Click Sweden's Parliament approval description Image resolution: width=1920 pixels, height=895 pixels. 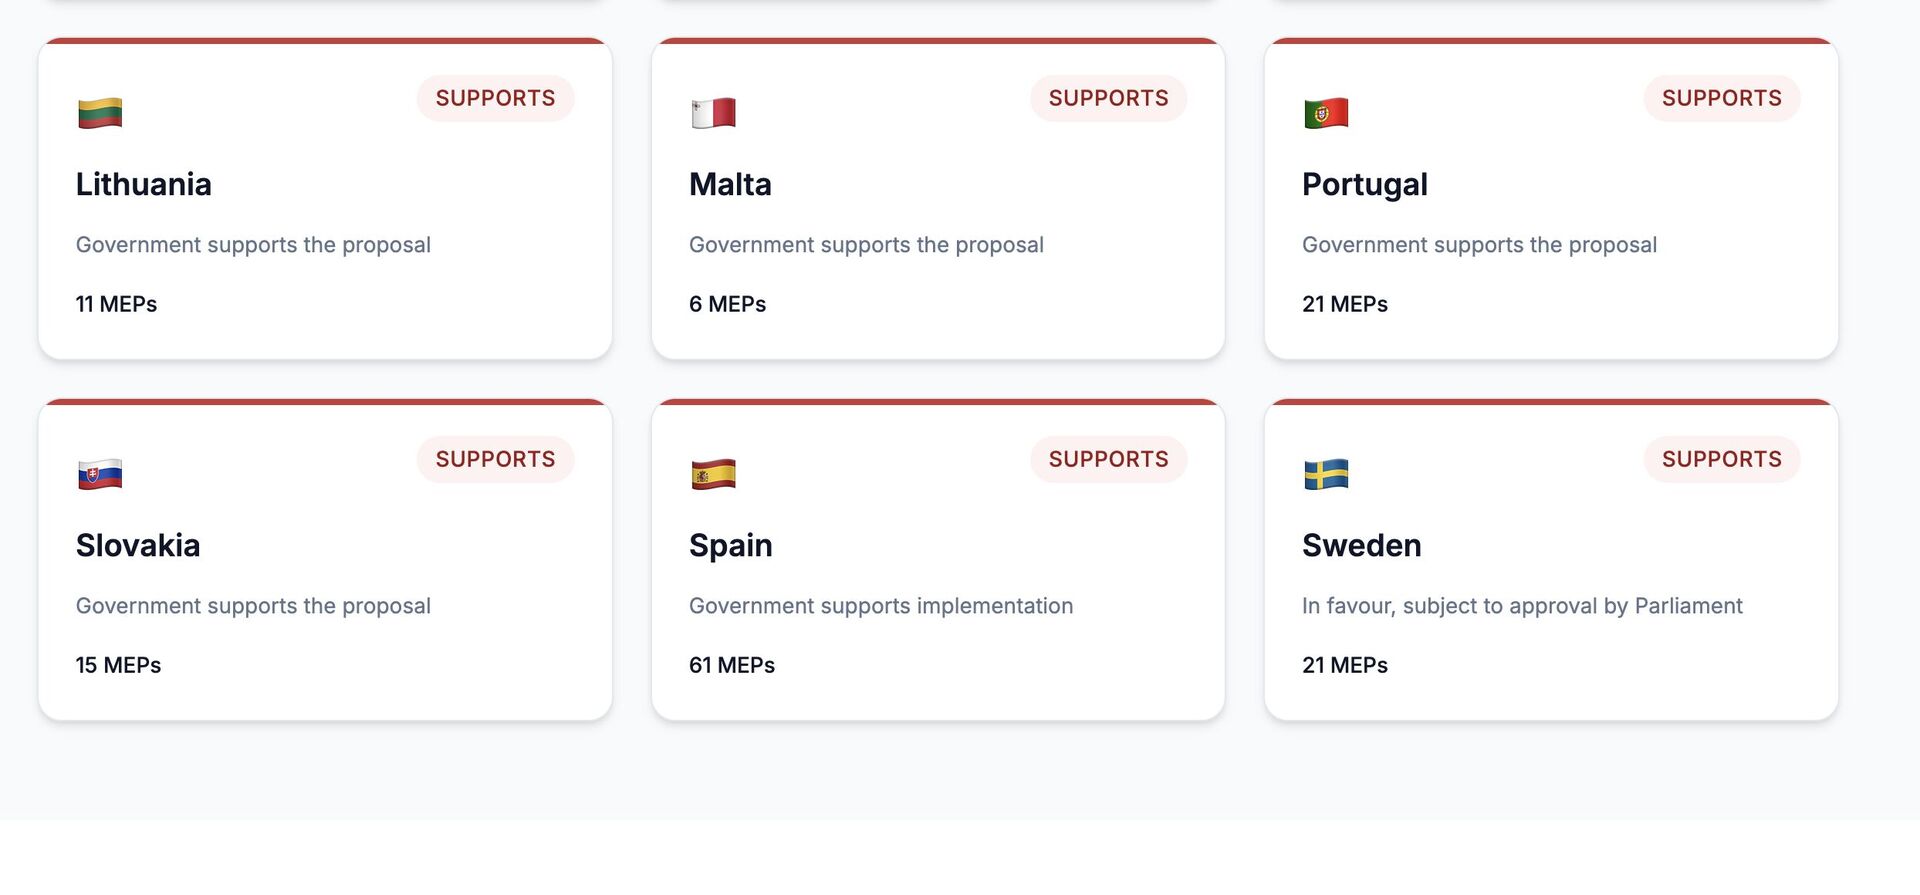click(x=1521, y=606)
